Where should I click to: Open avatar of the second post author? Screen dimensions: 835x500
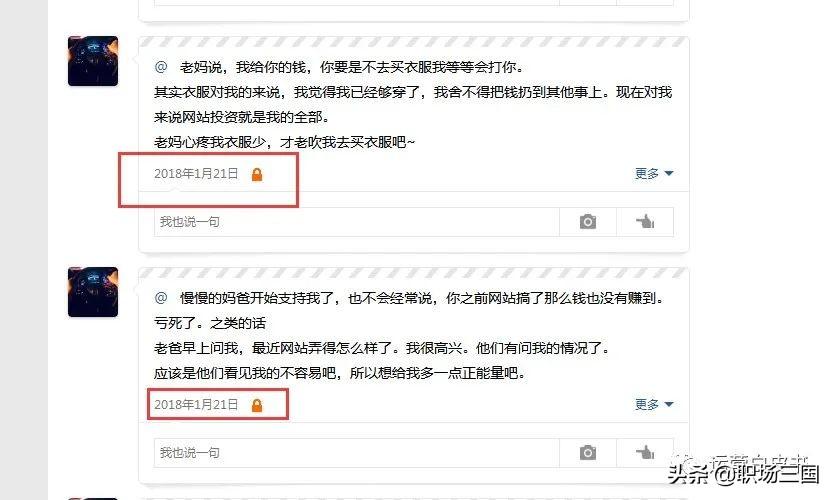(93, 292)
